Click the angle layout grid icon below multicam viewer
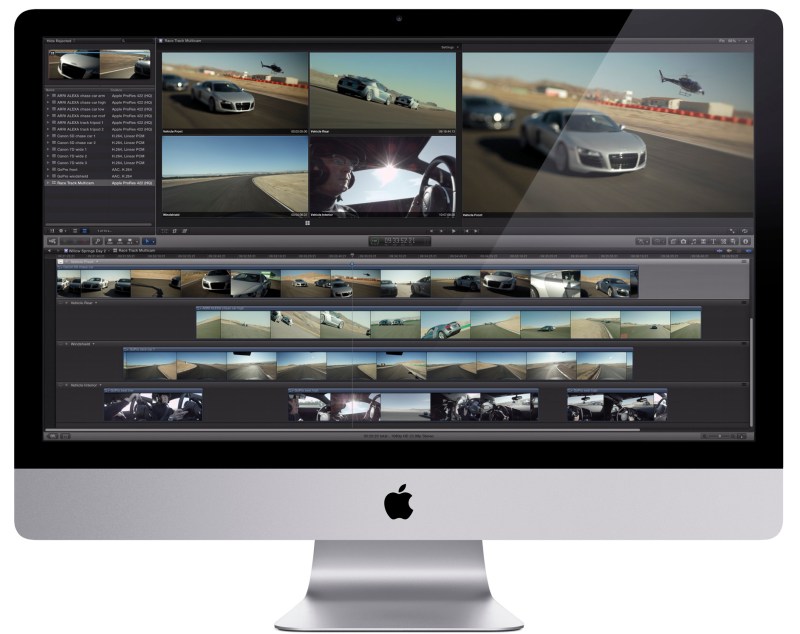This screenshot has width=800, height=634. pos(308,223)
